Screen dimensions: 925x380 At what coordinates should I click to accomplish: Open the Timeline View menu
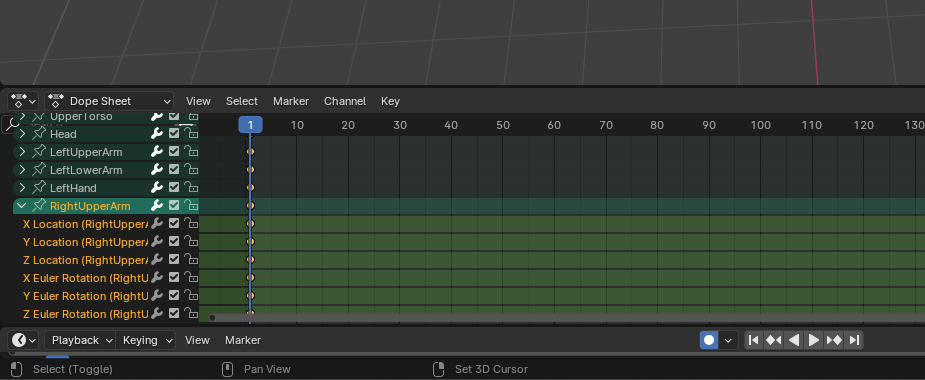197,340
